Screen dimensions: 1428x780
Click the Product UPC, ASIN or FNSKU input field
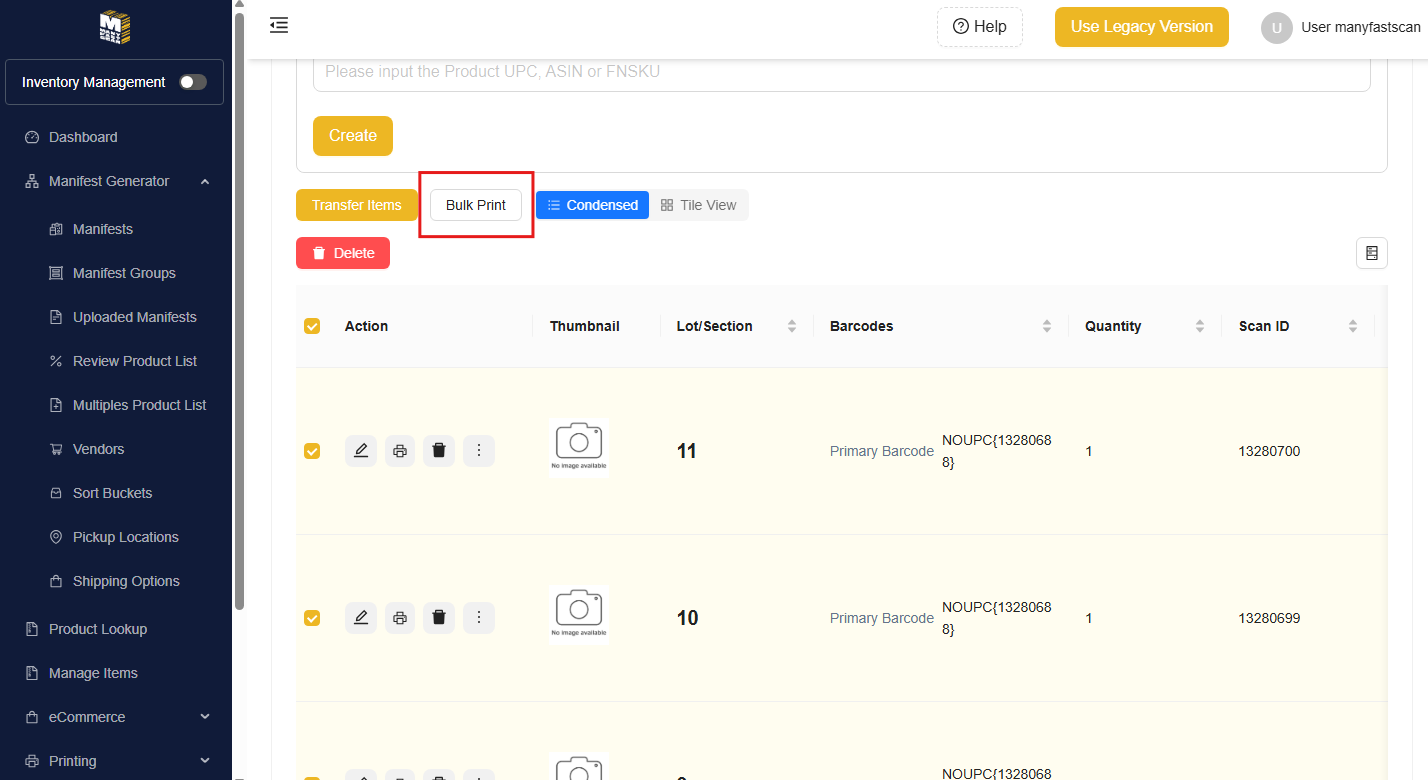click(841, 72)
